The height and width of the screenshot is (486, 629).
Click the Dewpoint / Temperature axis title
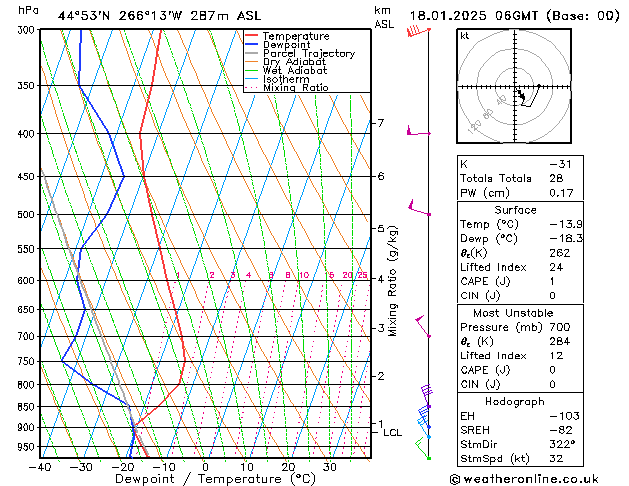coord(215,479)
